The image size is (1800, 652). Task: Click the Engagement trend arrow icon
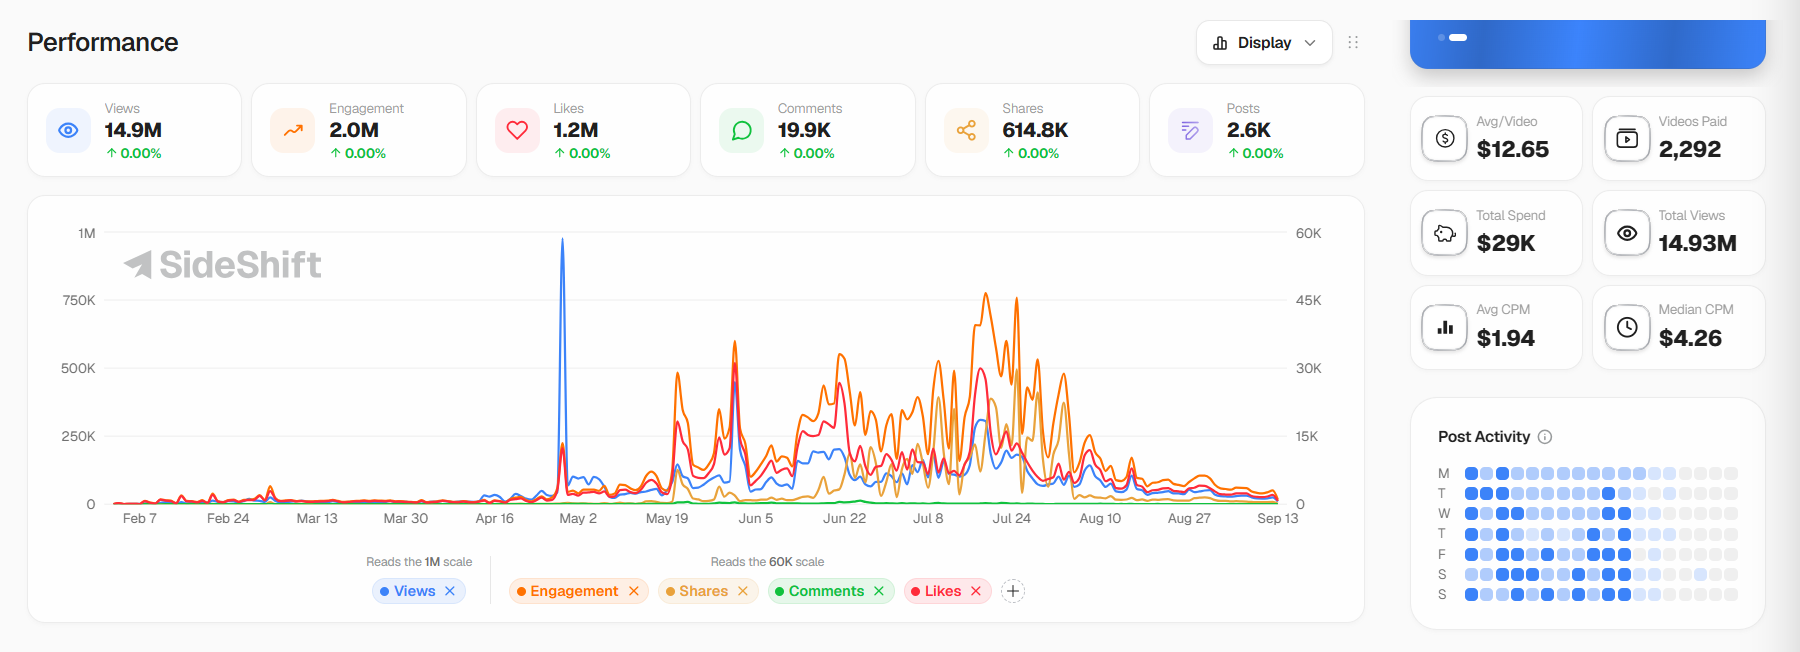tap(293, 130)
